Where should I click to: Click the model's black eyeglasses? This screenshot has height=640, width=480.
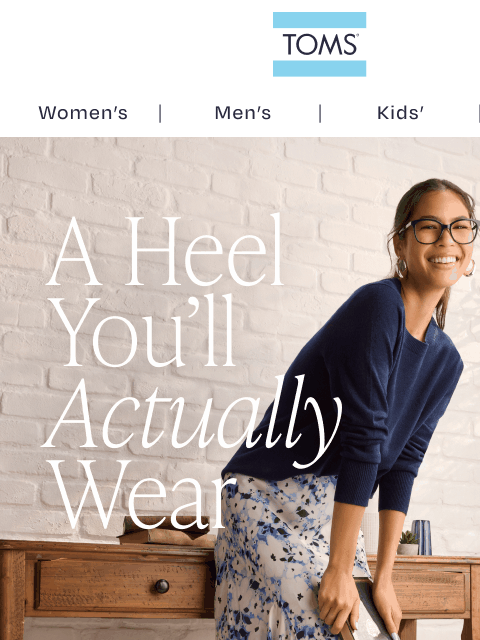pos(439,231)
